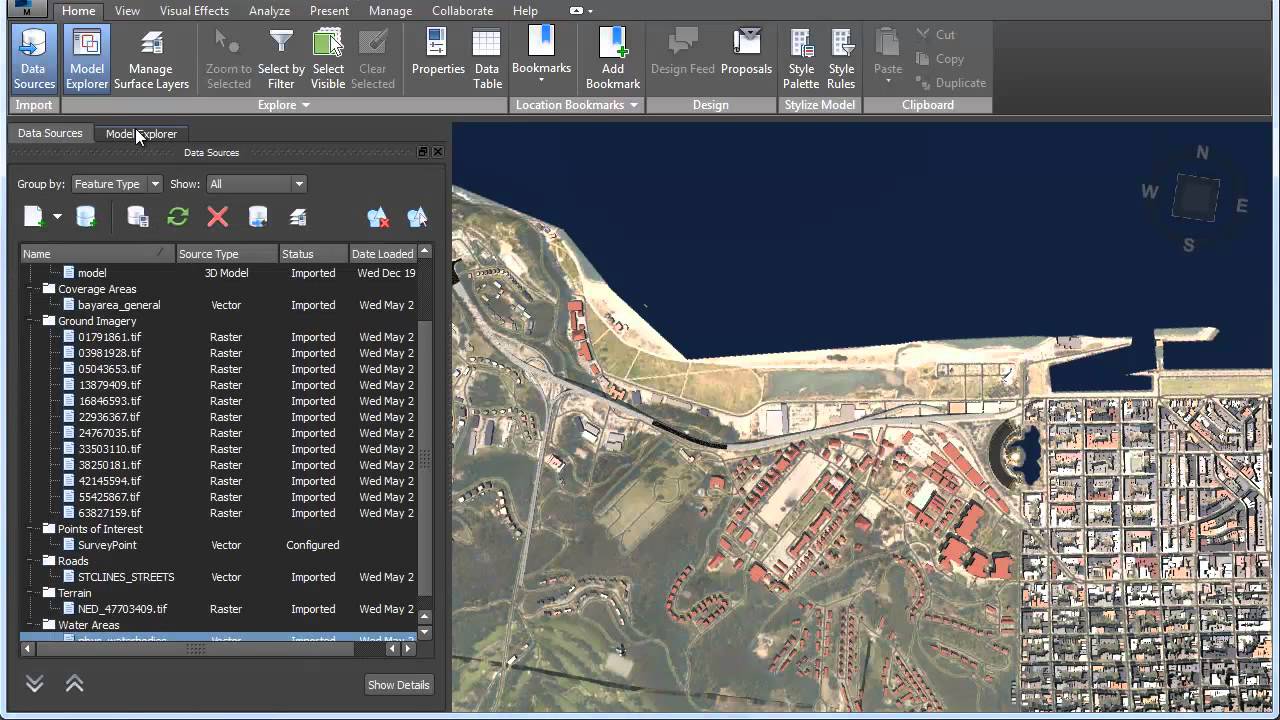Open the Proposals tool
Screen dimensions: 1280x720
click(746, 59)
